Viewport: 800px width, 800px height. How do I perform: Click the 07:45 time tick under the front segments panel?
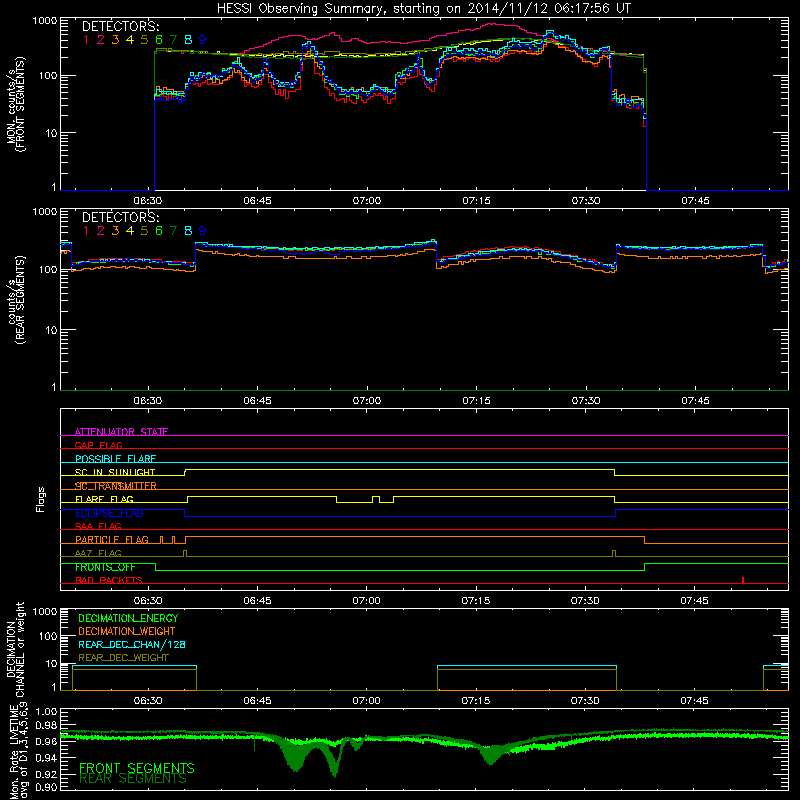pos(695,201)
